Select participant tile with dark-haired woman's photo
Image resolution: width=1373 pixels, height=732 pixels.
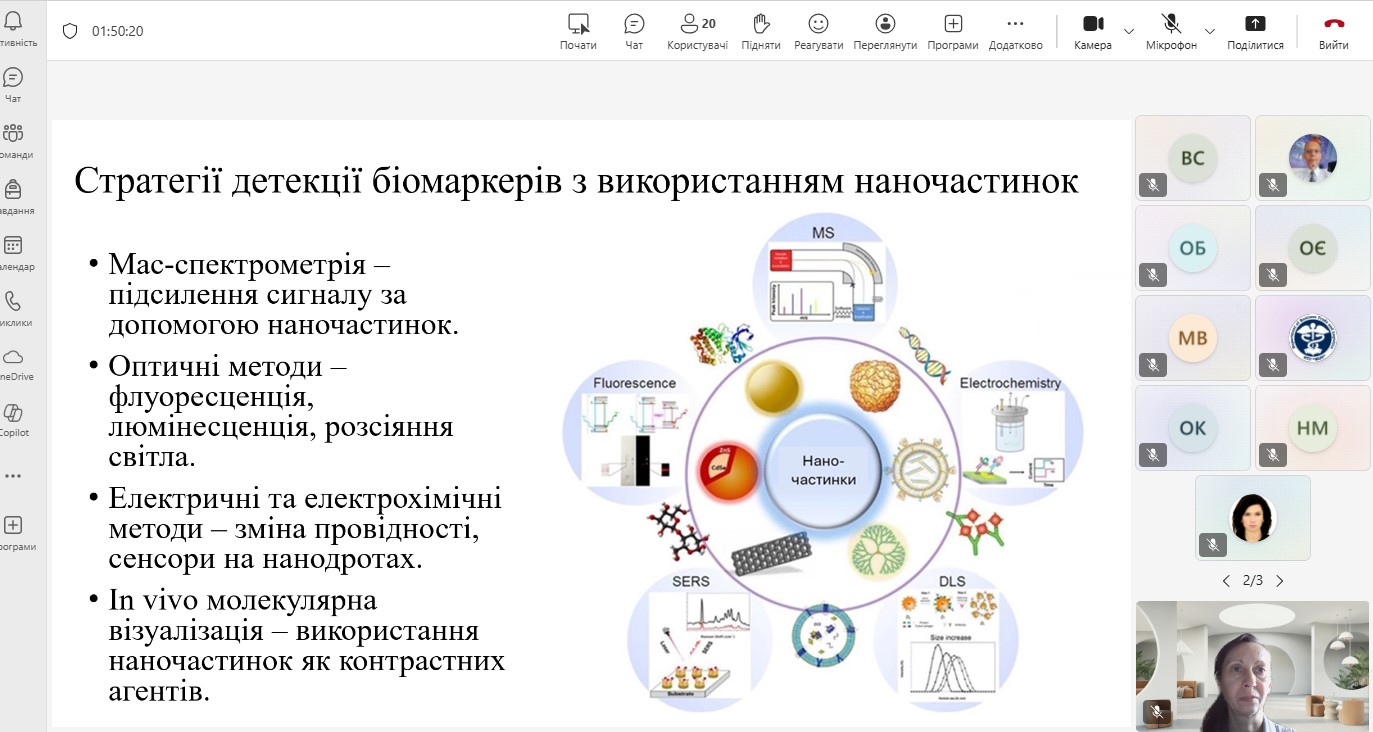(1253, 518)
